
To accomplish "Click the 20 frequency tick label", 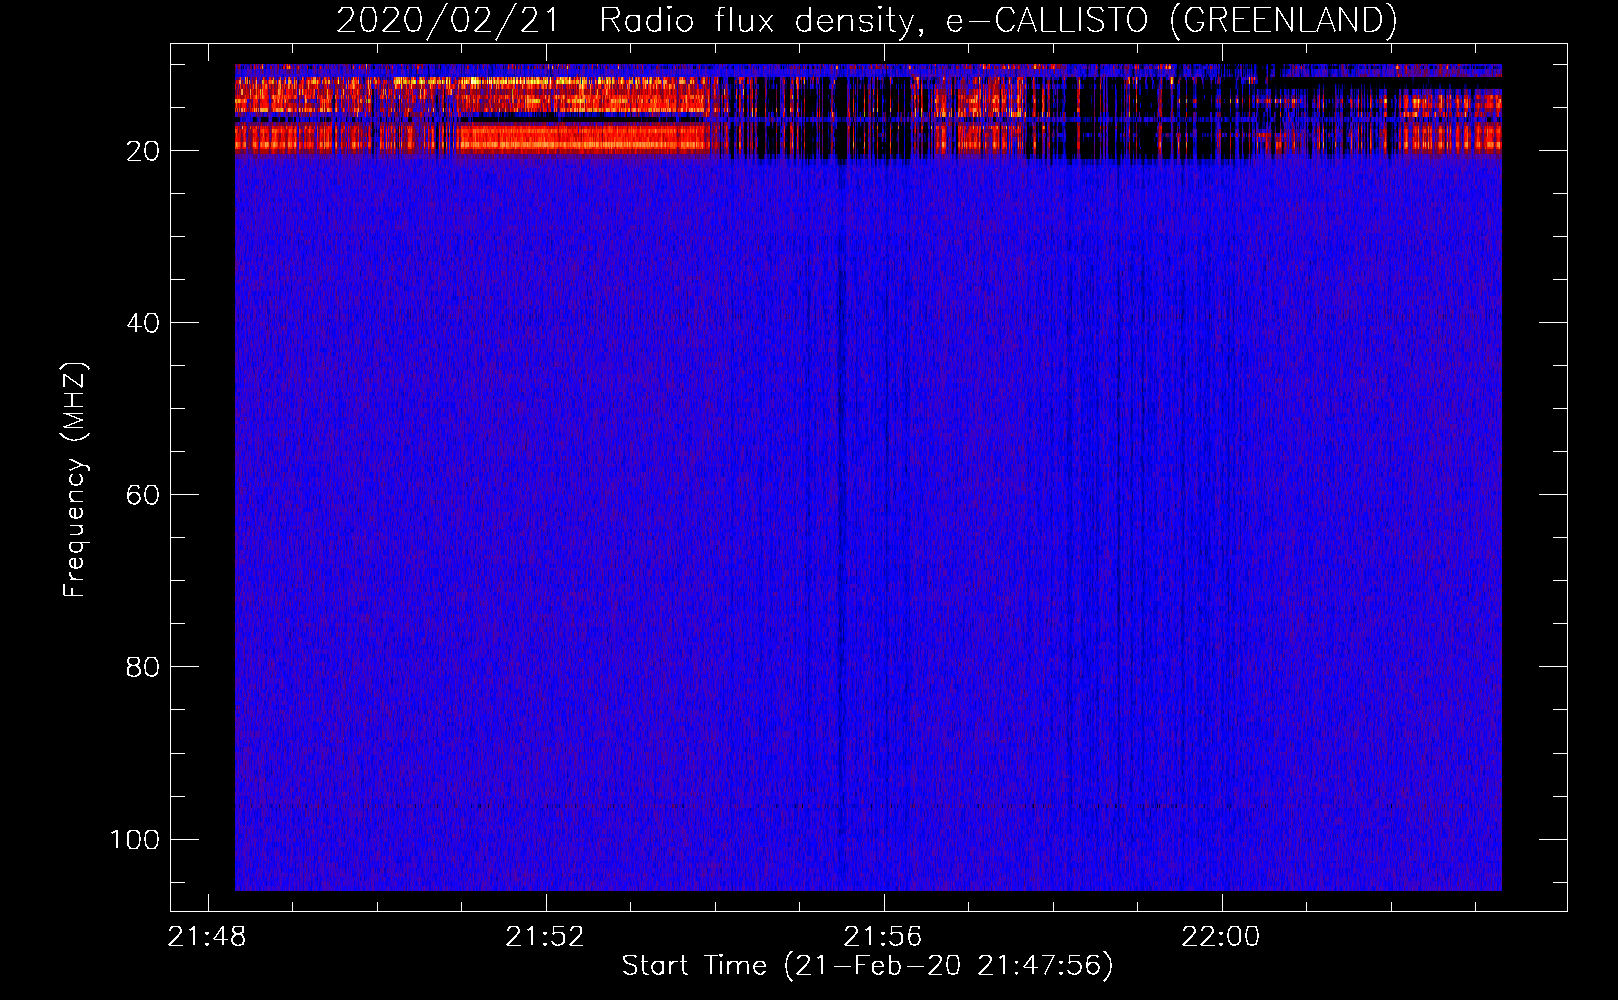I will (143, 151).
